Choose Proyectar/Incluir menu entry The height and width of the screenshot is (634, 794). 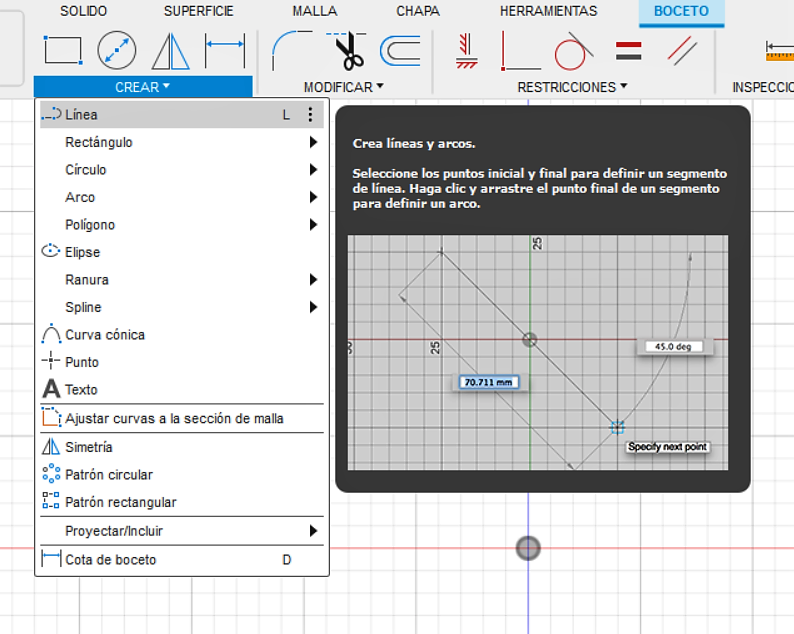click(x=182, y=531)
